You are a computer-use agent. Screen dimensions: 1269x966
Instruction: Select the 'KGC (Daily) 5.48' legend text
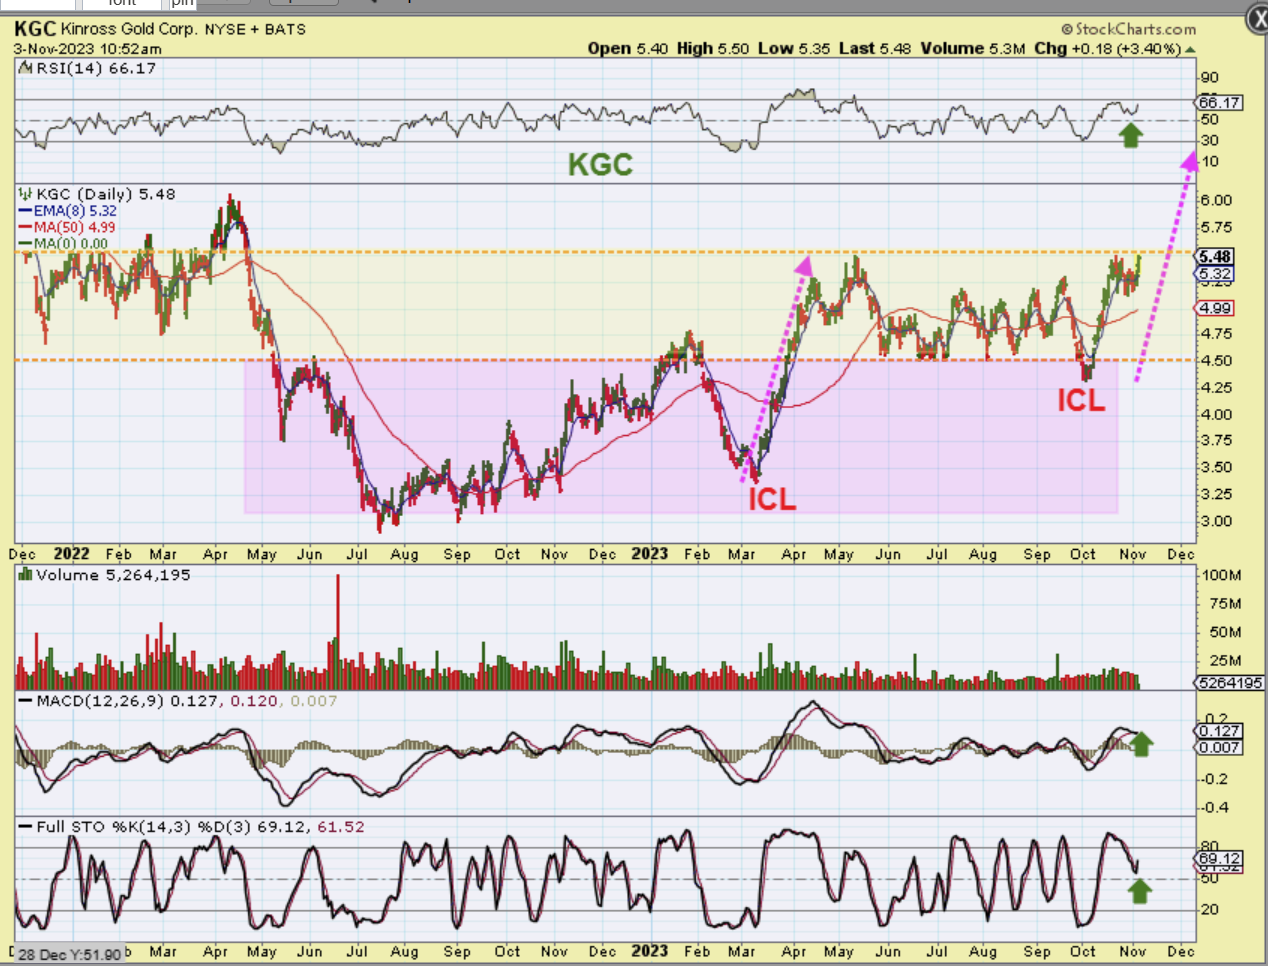tap(106, 194)
